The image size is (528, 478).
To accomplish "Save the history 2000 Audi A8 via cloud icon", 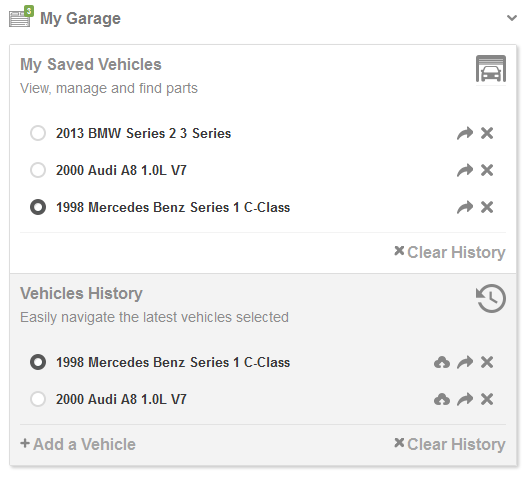I will pos(442,400).
